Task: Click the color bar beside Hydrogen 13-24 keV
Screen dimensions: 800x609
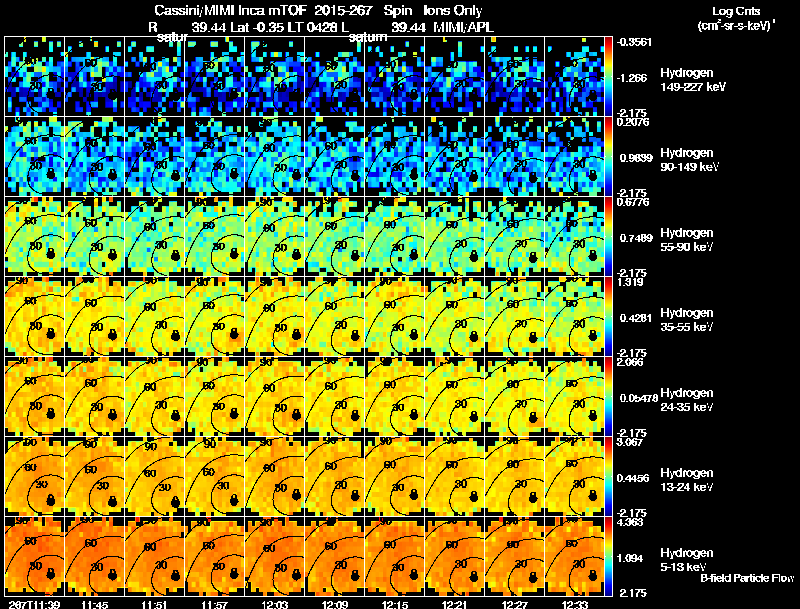Action: pos(609,477)
